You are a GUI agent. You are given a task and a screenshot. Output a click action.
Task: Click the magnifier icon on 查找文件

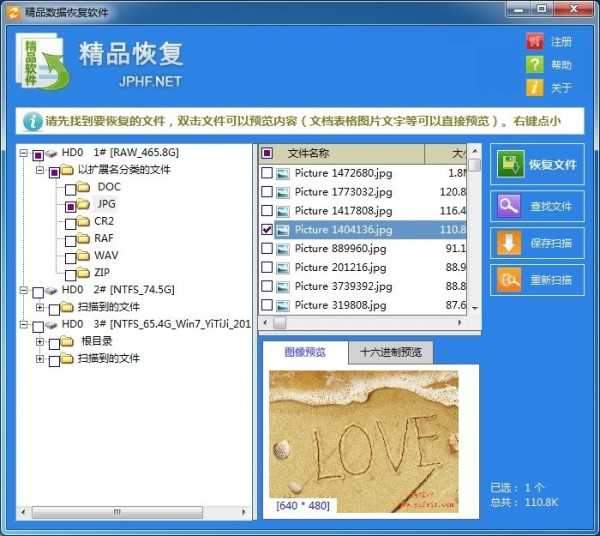pyautogui.click(x=509, y=206)
